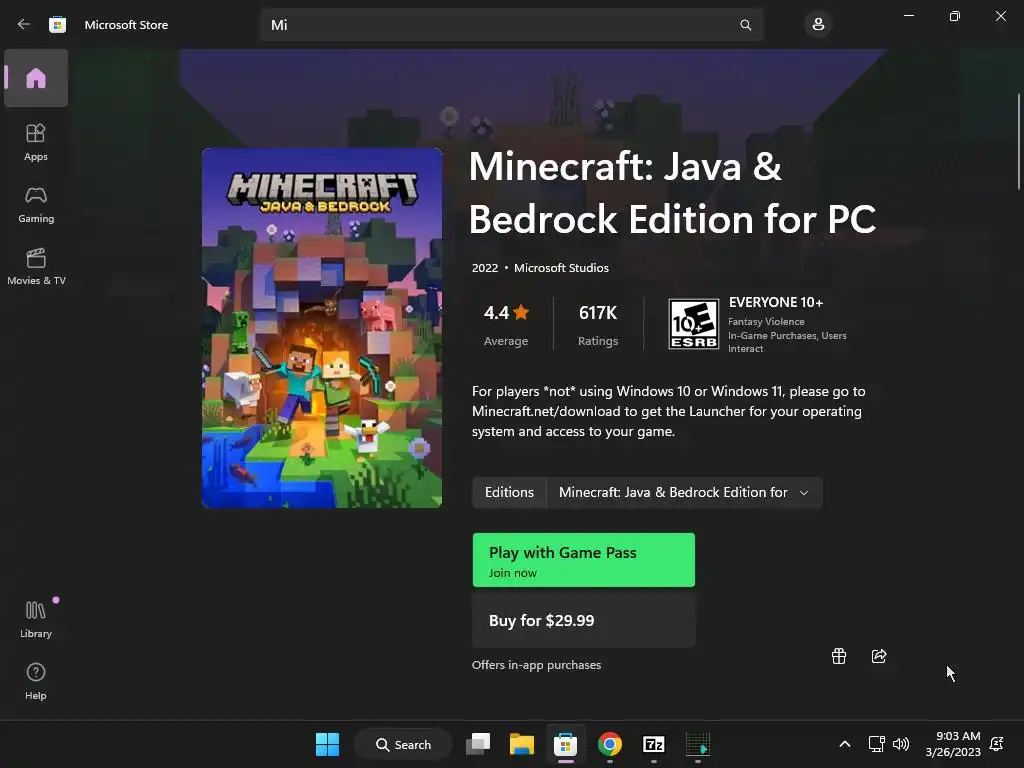The width and height of the screenshot is (1024, 768).
Task: Open Help from the sidebar
Action: point(36,681)
